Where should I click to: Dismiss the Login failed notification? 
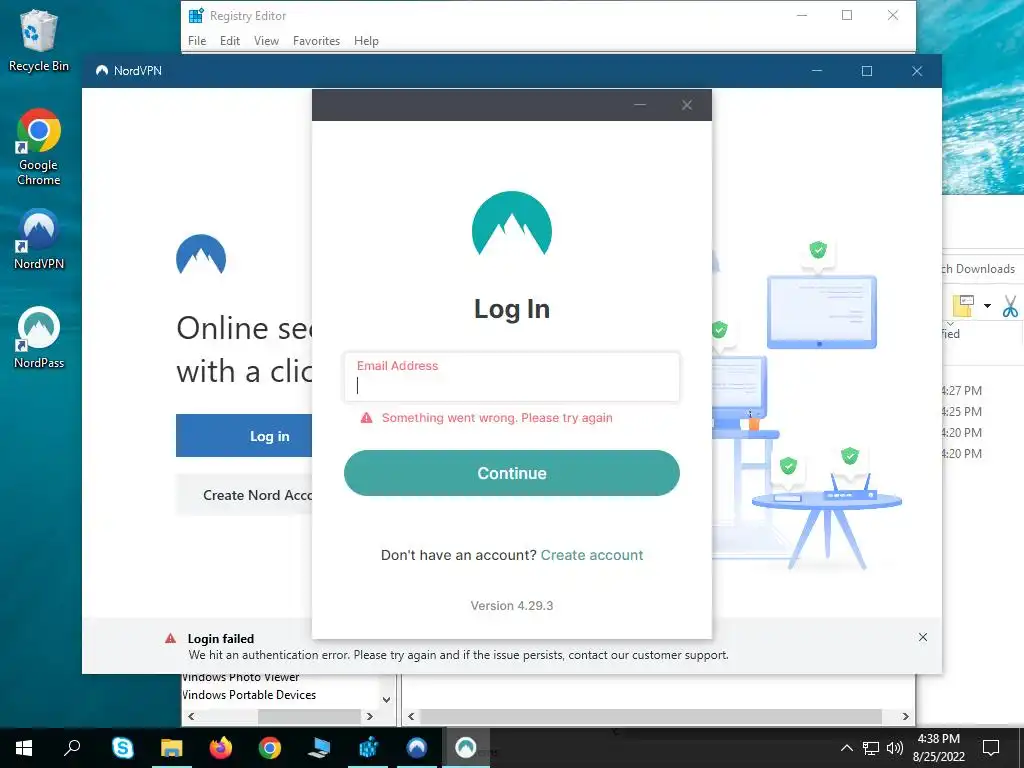[923, 637]
